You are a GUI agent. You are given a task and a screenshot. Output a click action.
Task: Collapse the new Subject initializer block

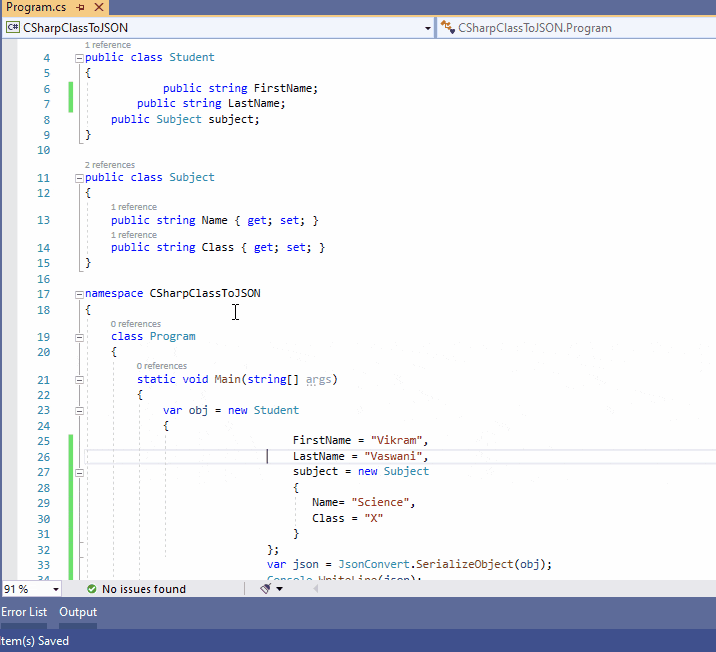click(x=79, y=473)
